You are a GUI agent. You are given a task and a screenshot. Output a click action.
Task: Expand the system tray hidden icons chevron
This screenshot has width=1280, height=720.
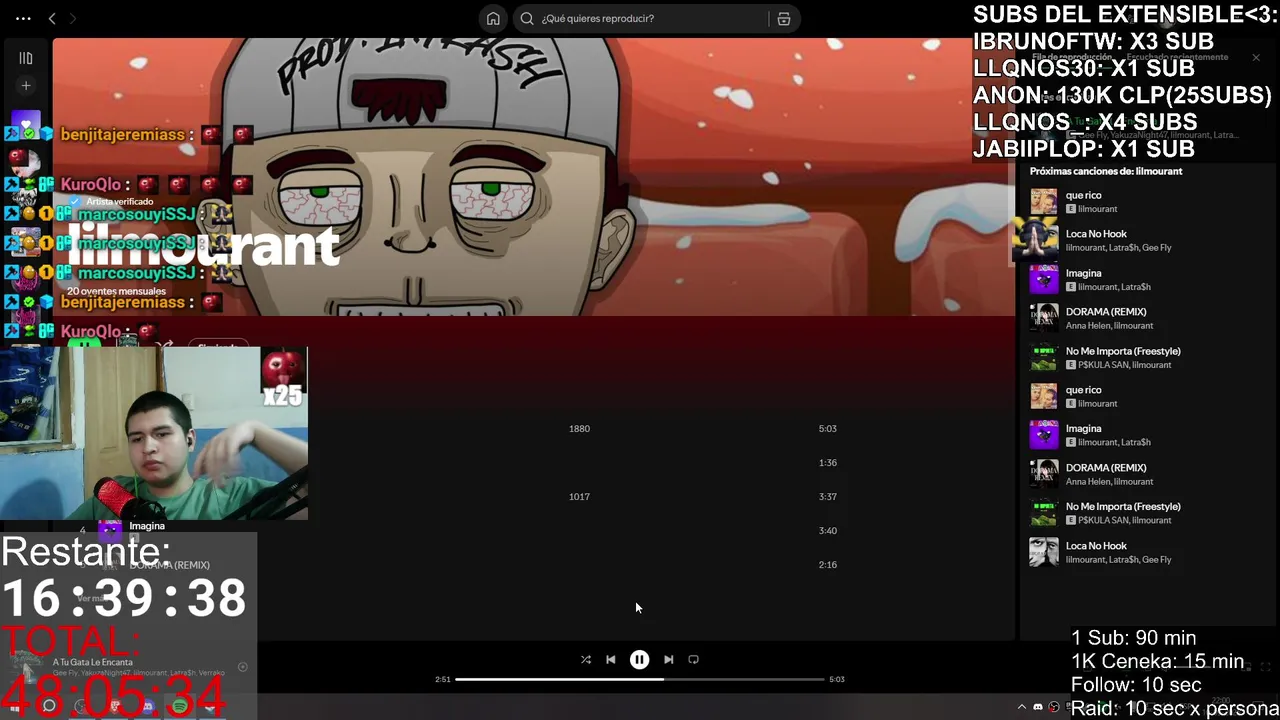pos(1022,707)
